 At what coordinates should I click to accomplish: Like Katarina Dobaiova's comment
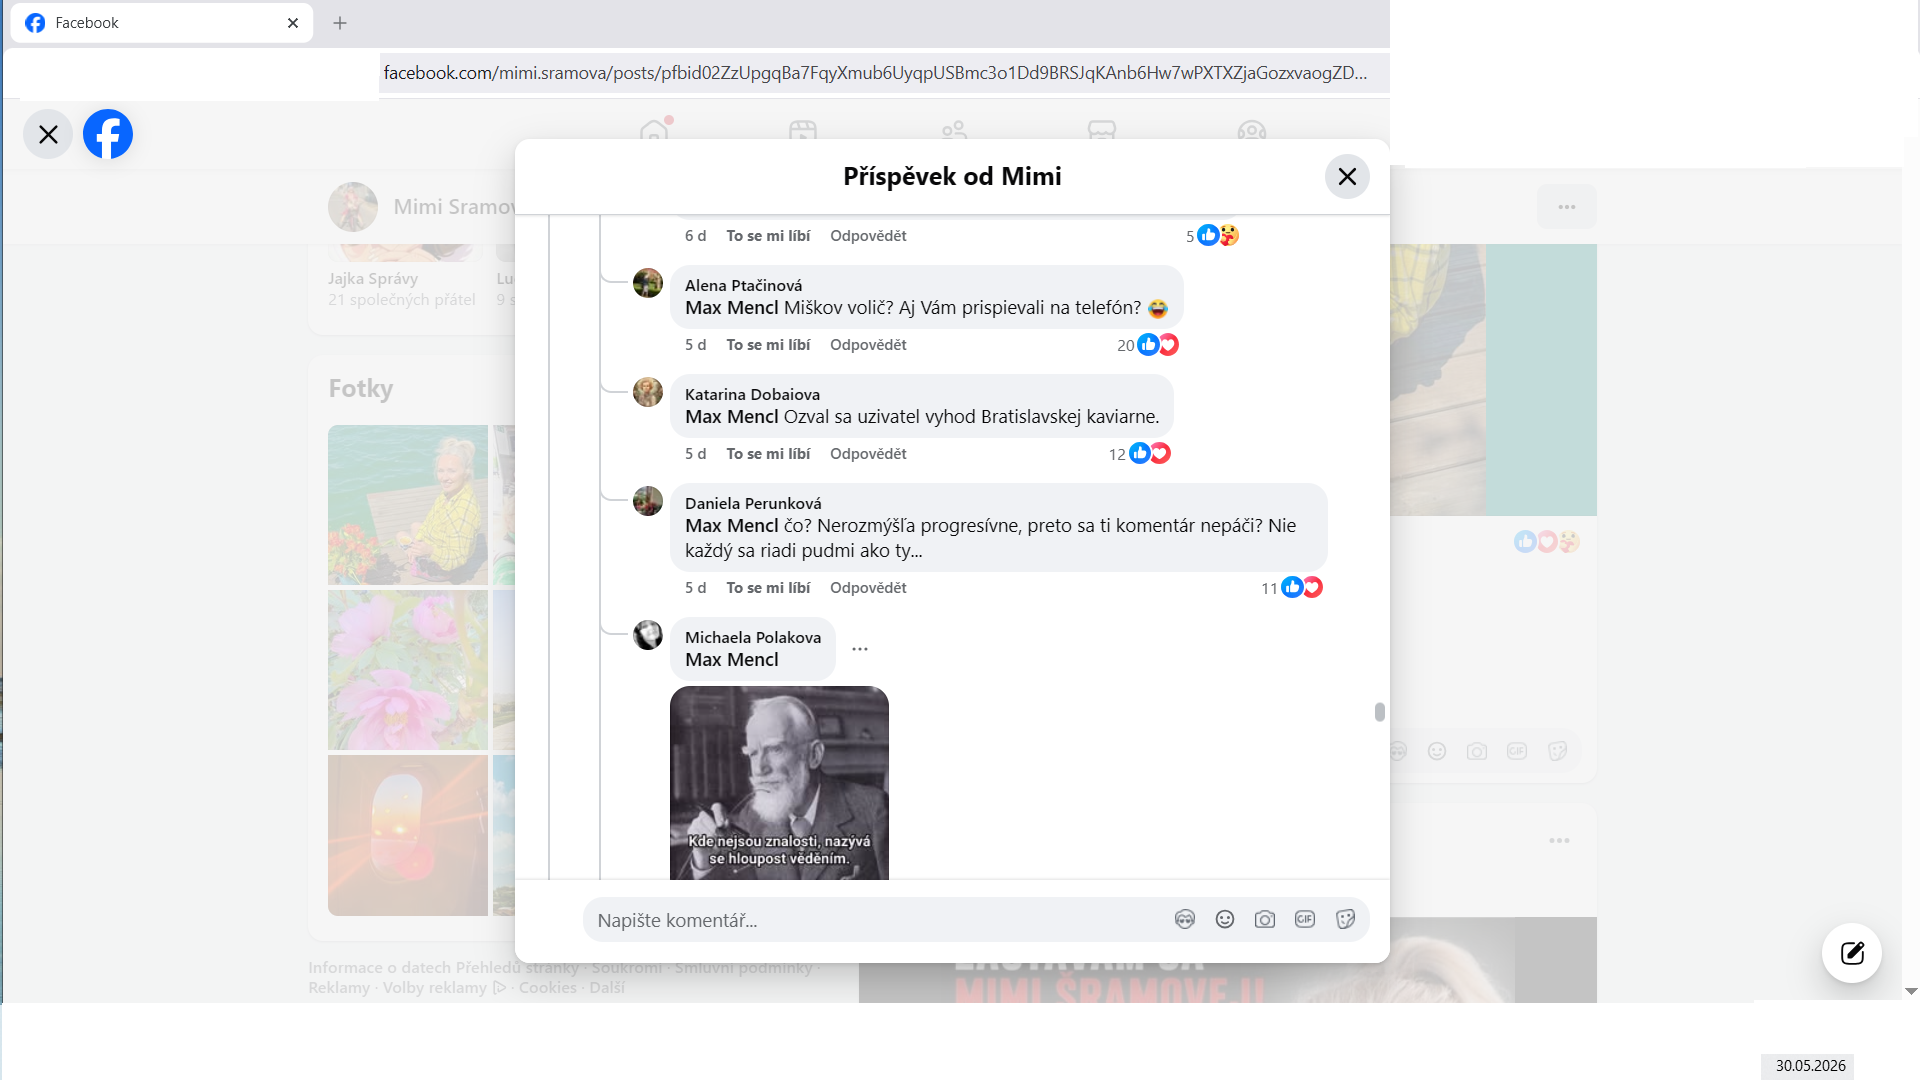point(768,454)
